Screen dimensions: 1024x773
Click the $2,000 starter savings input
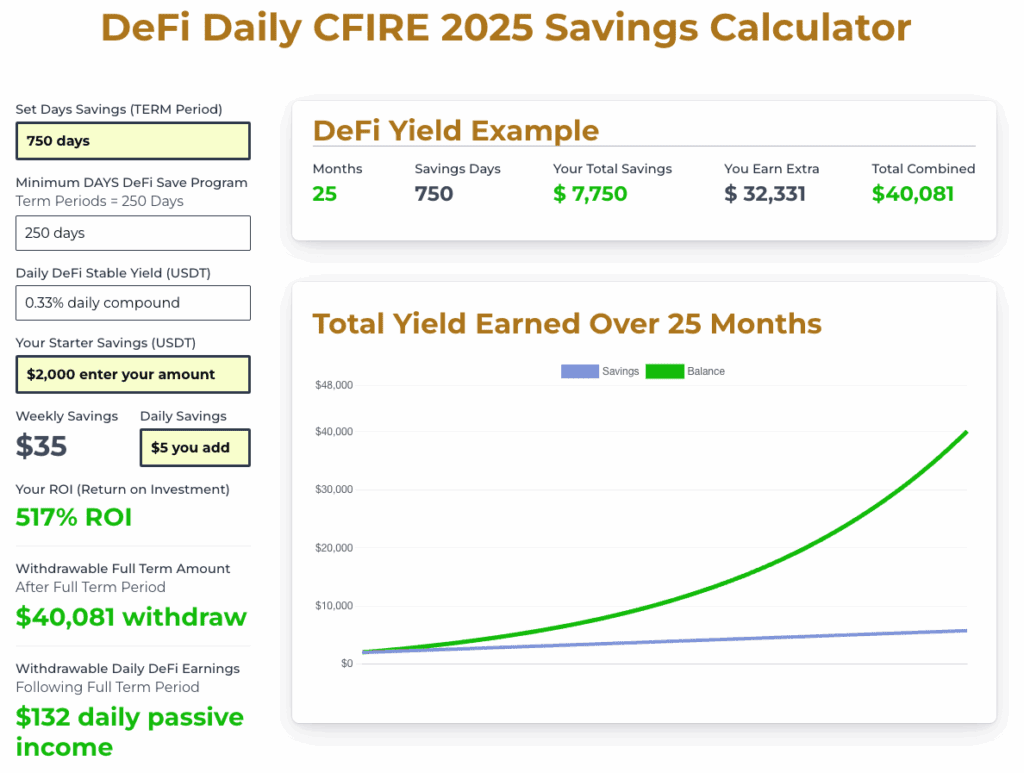click(133, 375)
